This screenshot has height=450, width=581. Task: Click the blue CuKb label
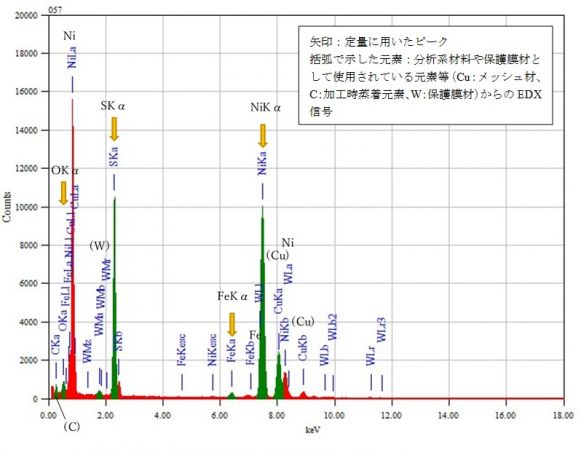pos(303,348)
